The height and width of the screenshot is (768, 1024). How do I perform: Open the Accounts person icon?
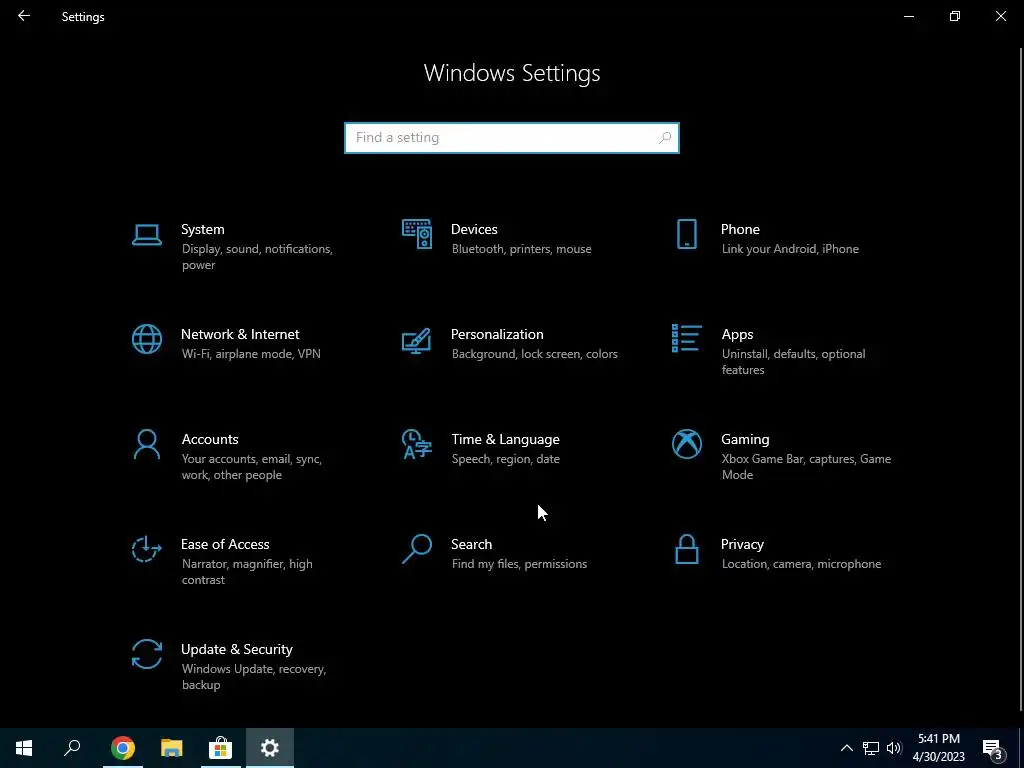[x=147, y=444]
